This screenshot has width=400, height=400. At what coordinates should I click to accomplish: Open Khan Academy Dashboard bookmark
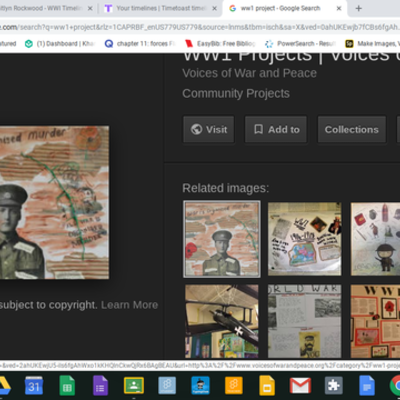click(x=60, y=44)
